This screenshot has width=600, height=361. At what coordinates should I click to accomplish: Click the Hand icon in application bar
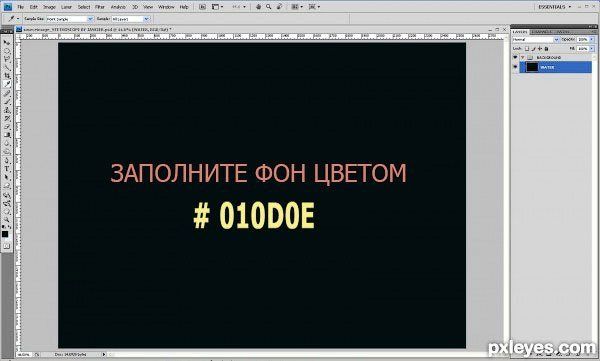coord(258,7)
